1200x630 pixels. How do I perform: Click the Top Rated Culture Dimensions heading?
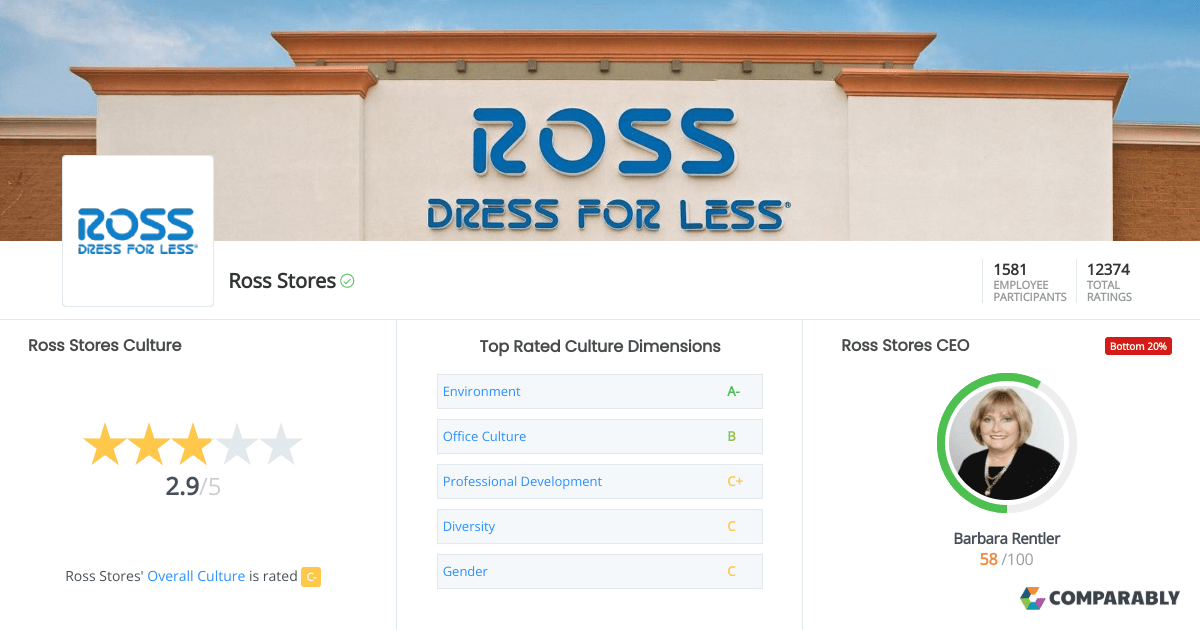click(600, 346)
